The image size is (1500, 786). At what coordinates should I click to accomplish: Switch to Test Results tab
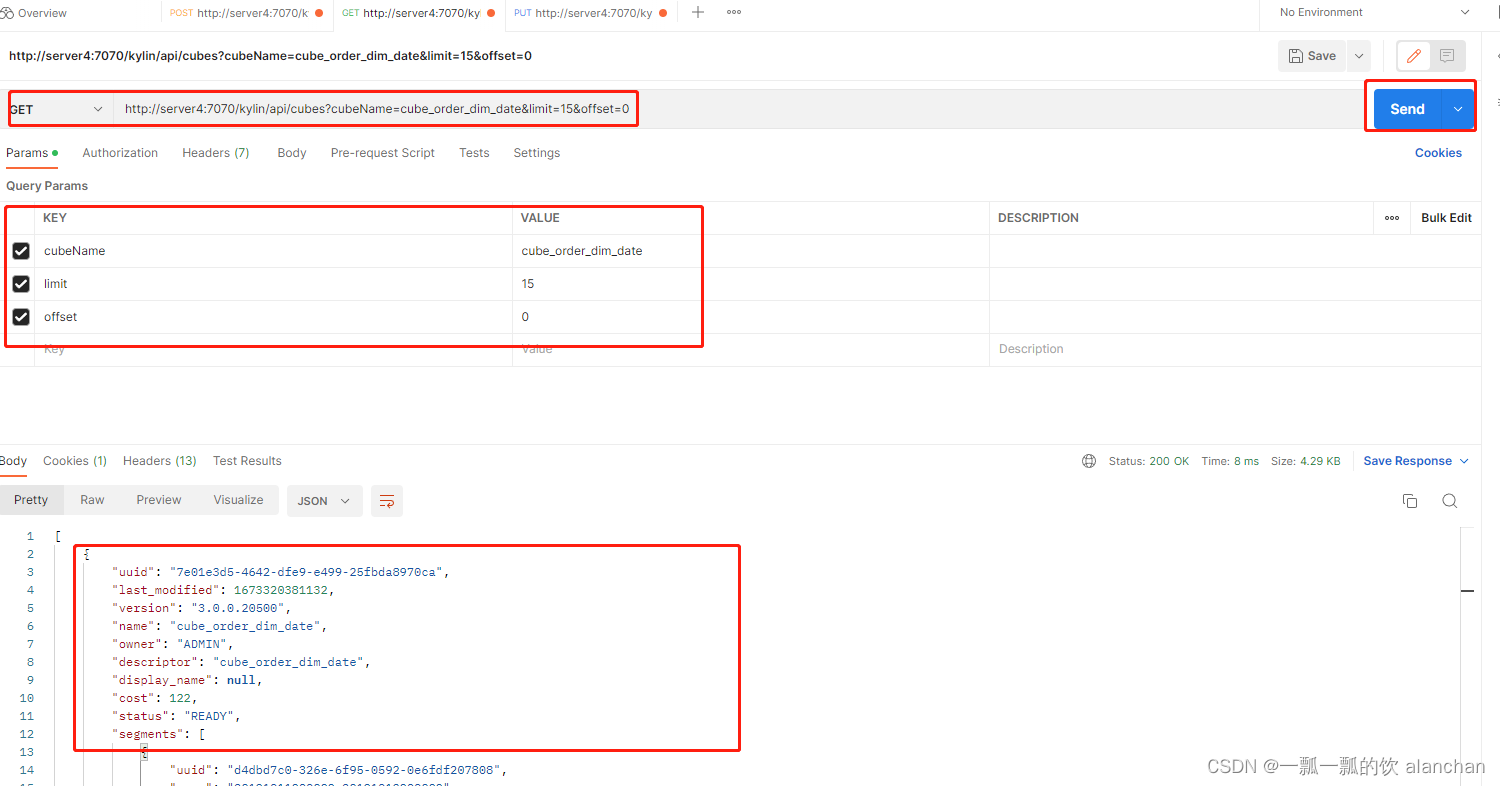(x=247, y=461)
